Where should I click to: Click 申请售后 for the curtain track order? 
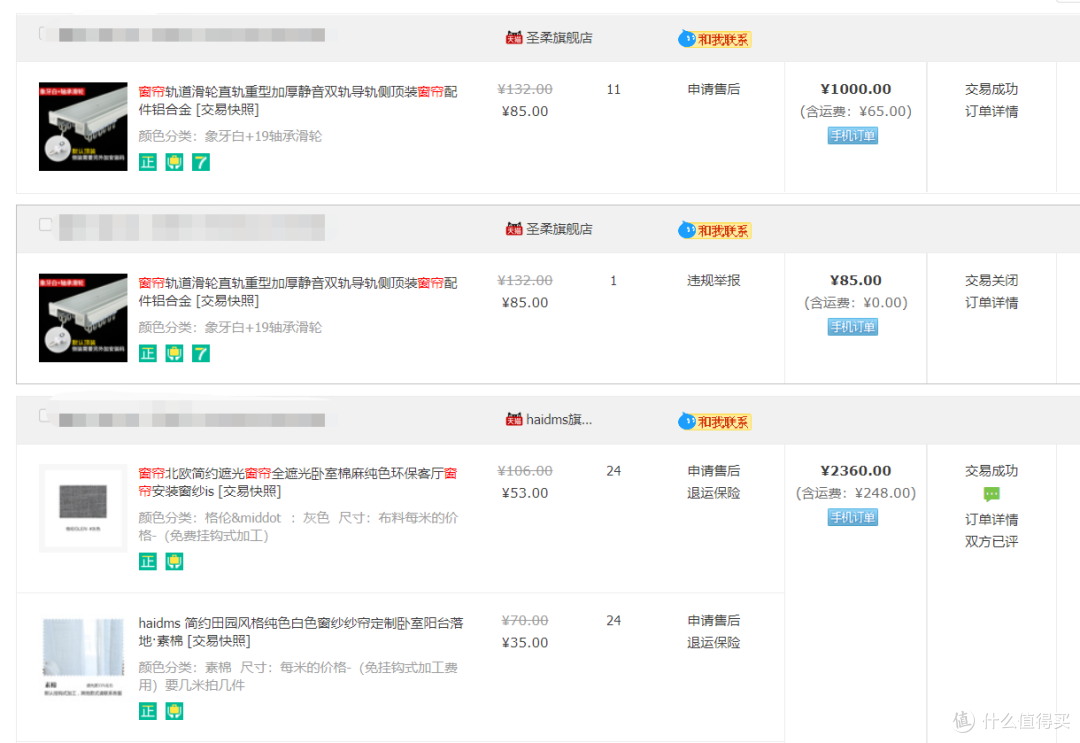[x=714, y=90]
